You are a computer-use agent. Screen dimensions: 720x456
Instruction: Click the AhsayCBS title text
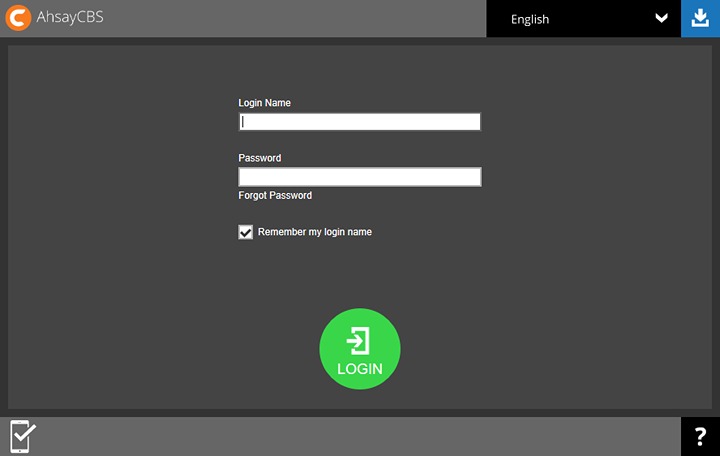(72, 19)
